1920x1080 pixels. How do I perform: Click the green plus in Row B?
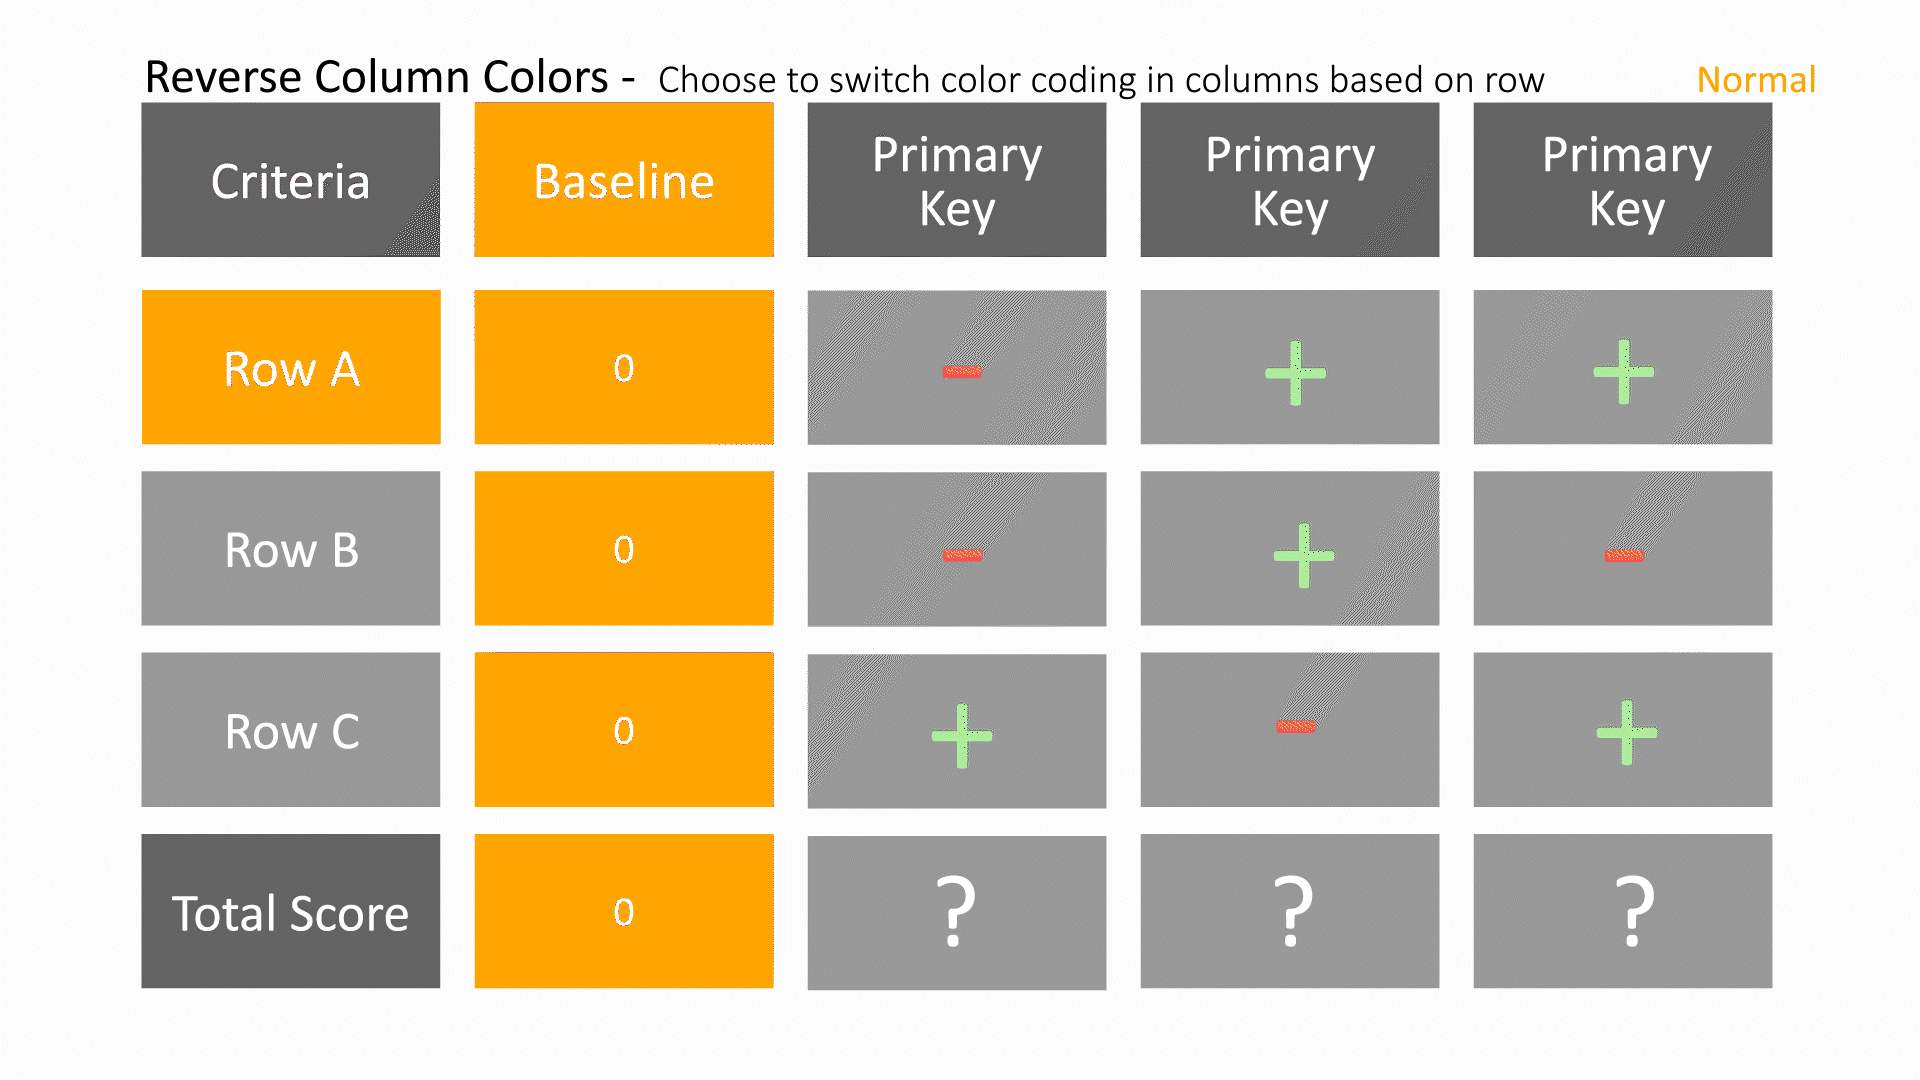[1303, 555]
